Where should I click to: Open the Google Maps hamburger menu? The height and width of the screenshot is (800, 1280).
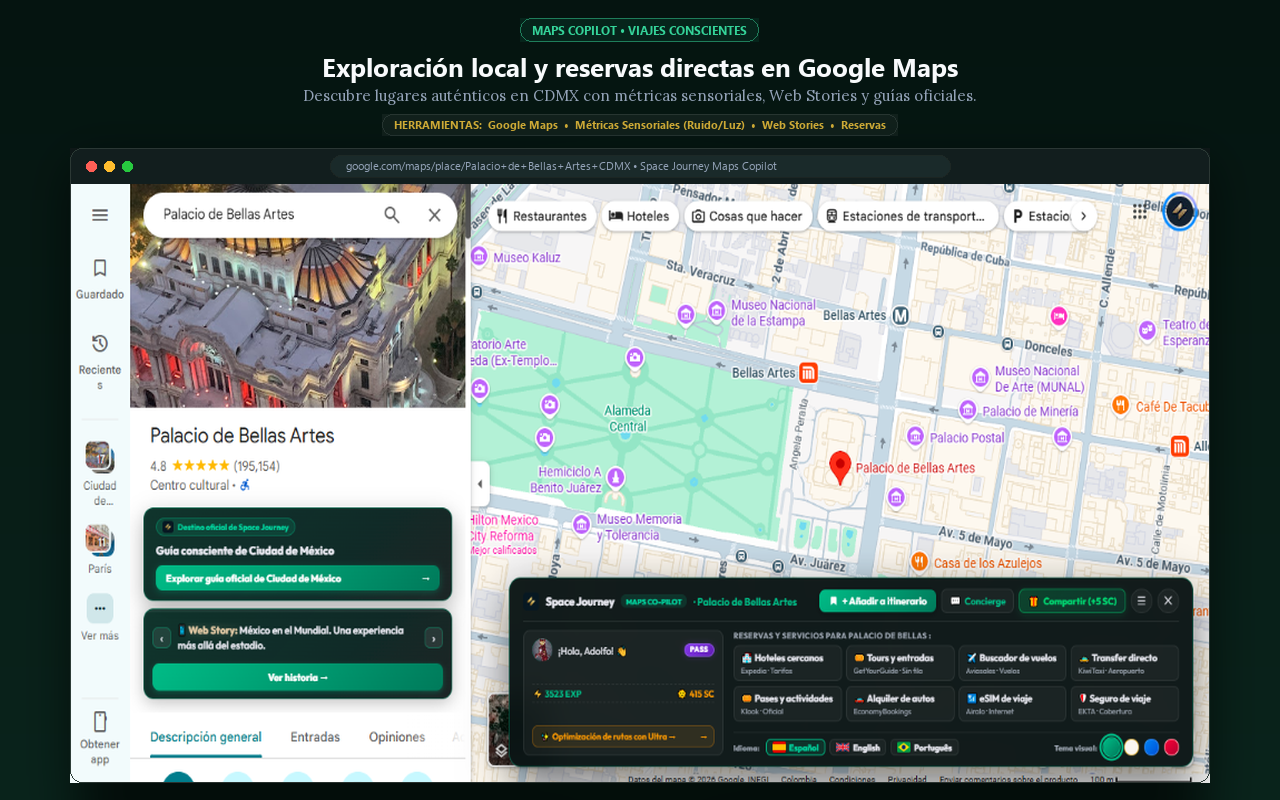coord(100,215)
